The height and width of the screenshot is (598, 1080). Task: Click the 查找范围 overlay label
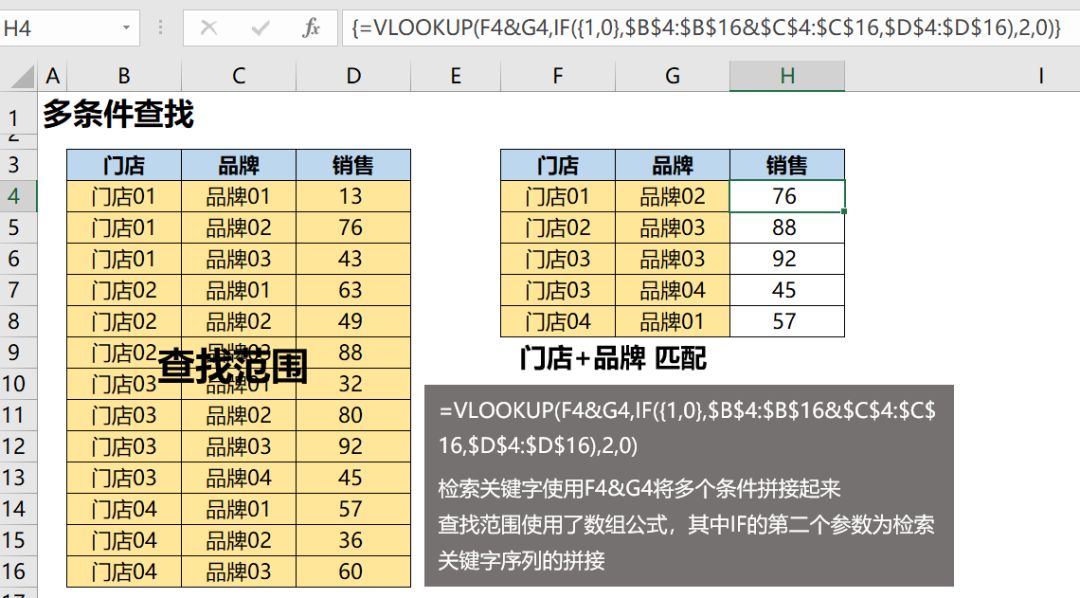[x=233, y=366]
